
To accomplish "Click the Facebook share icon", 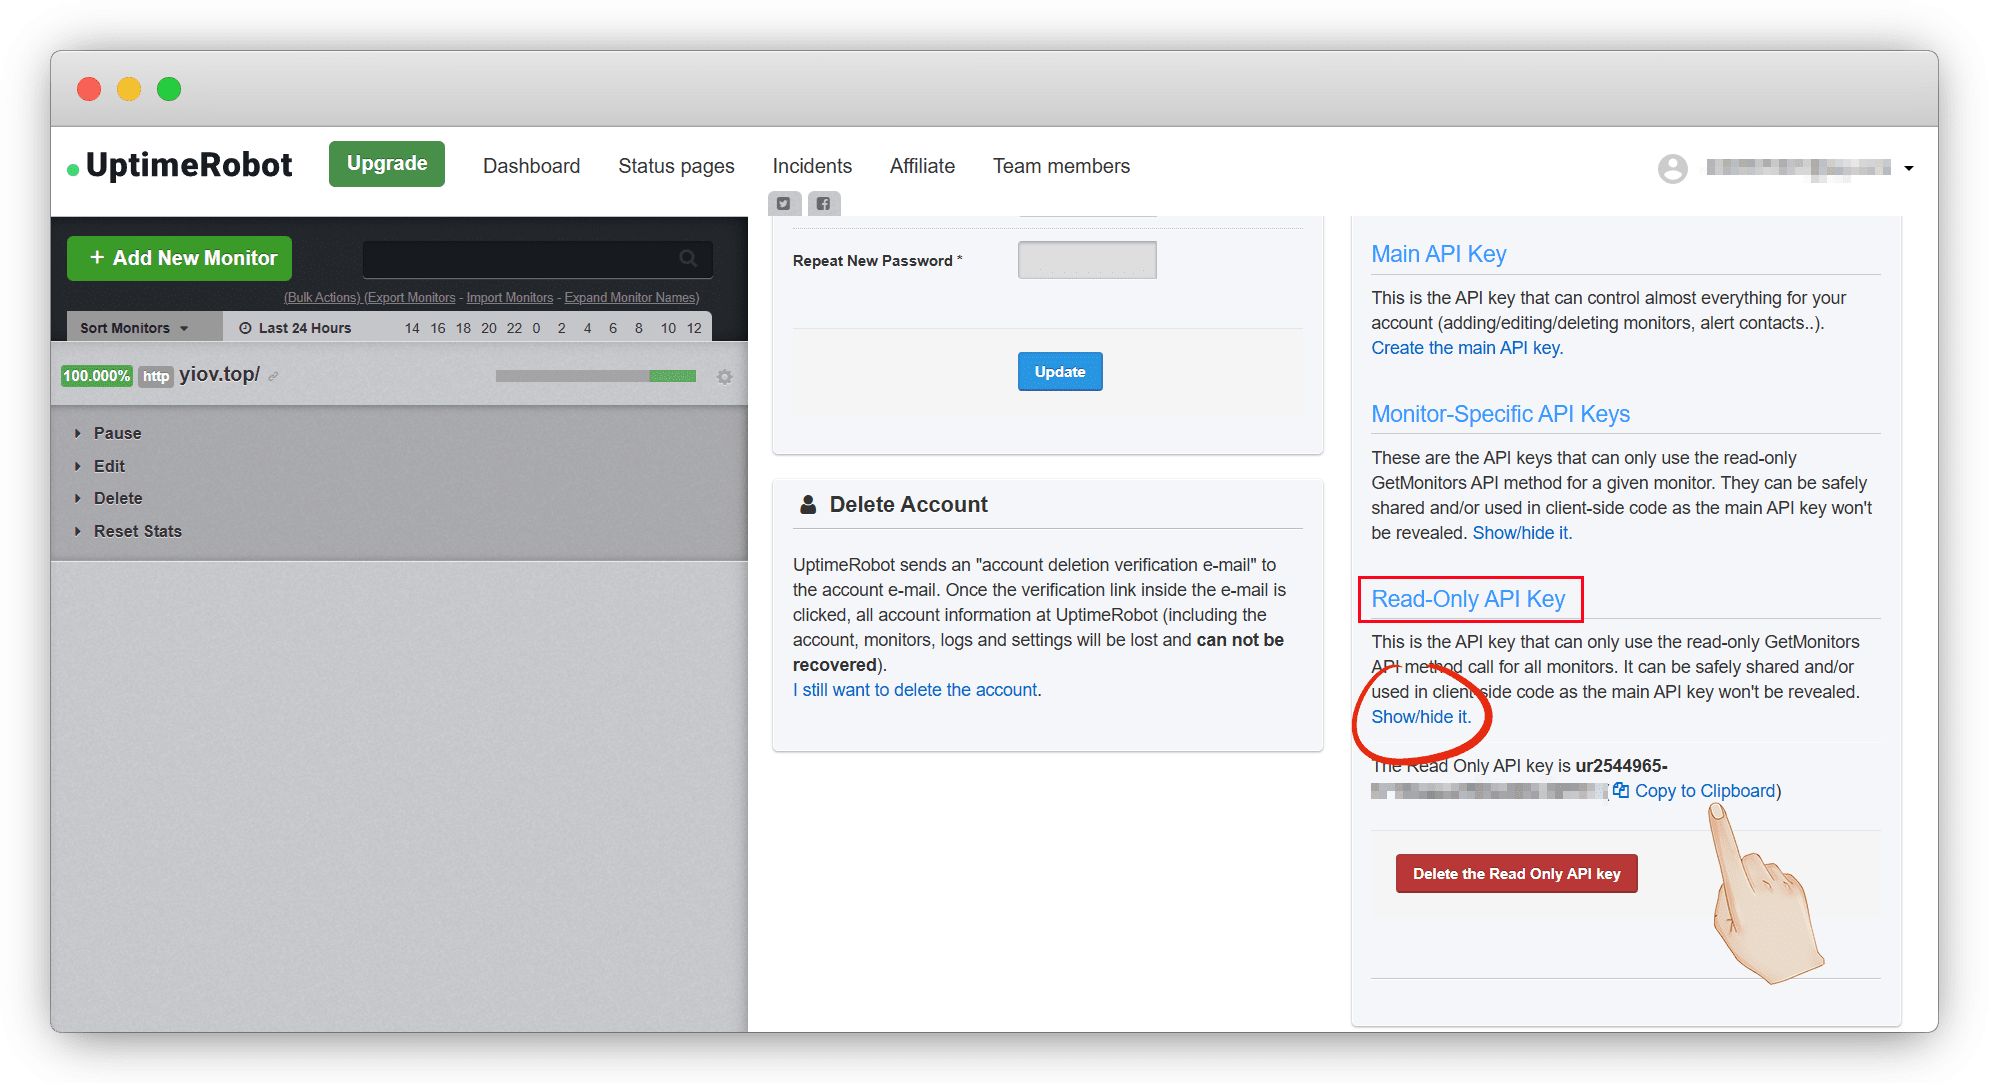I will 823,204.
